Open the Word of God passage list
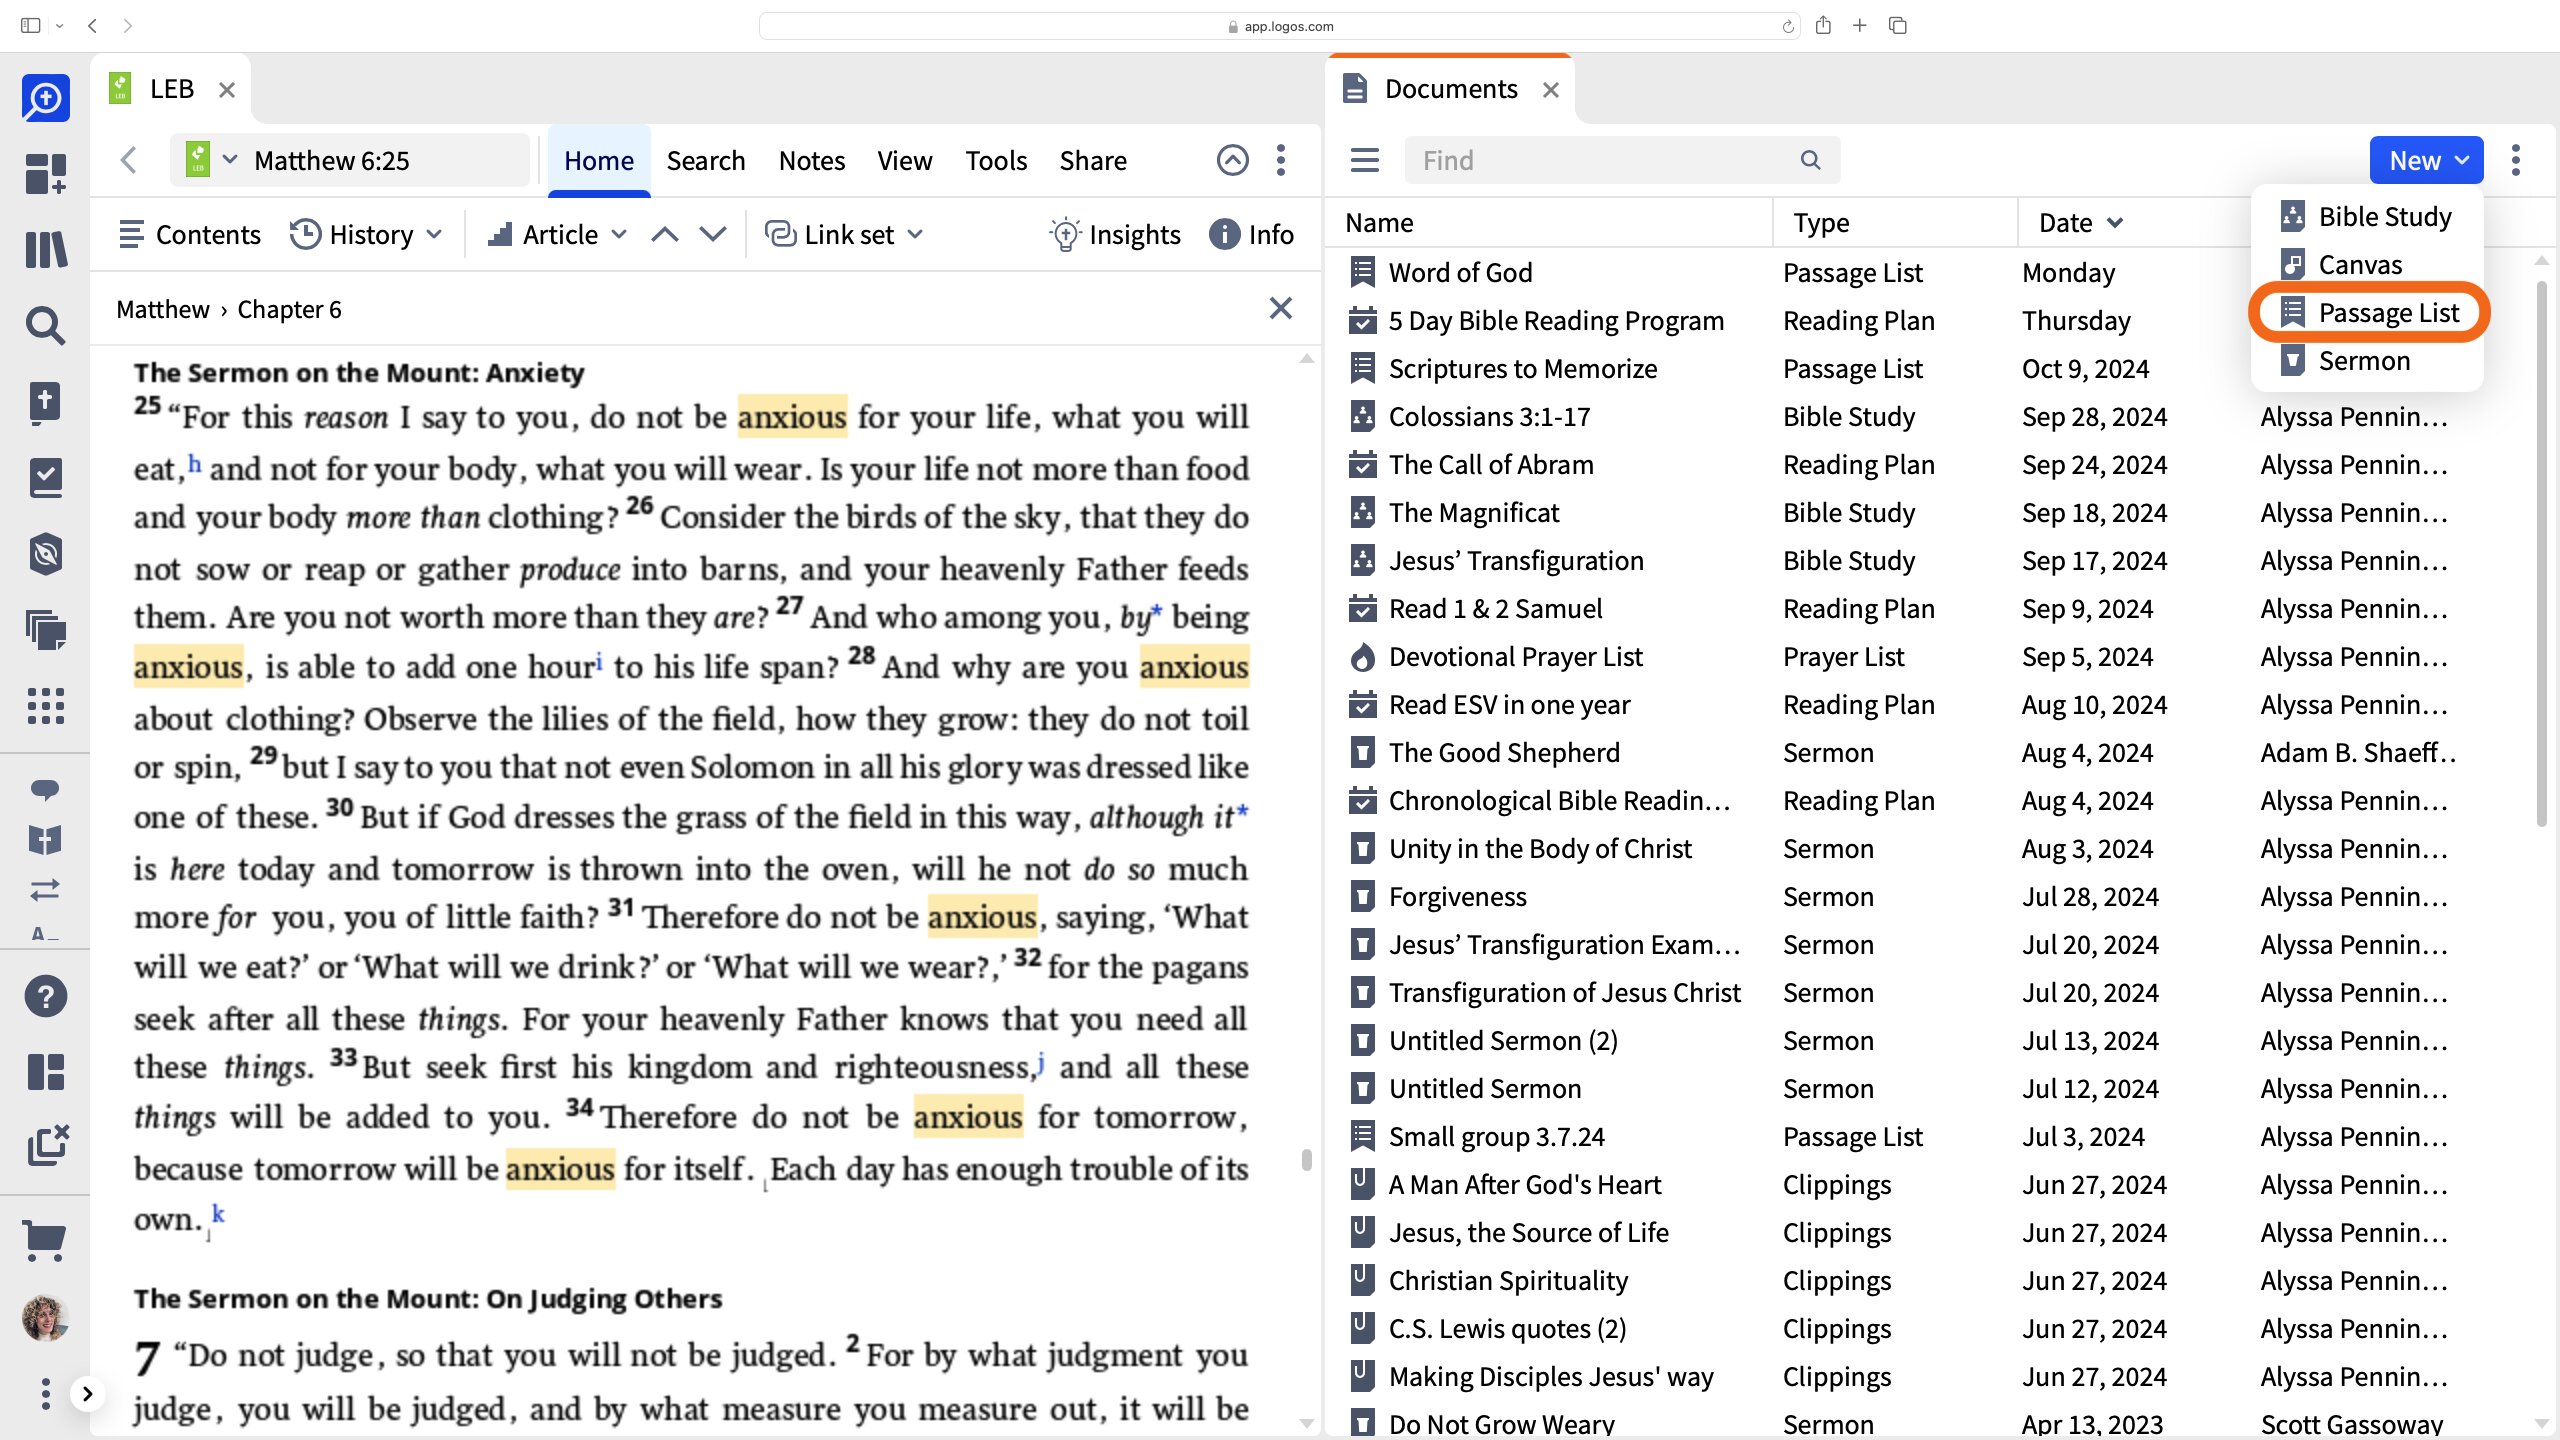This screenshot has height=1440, width=2560. point(1461,272)
